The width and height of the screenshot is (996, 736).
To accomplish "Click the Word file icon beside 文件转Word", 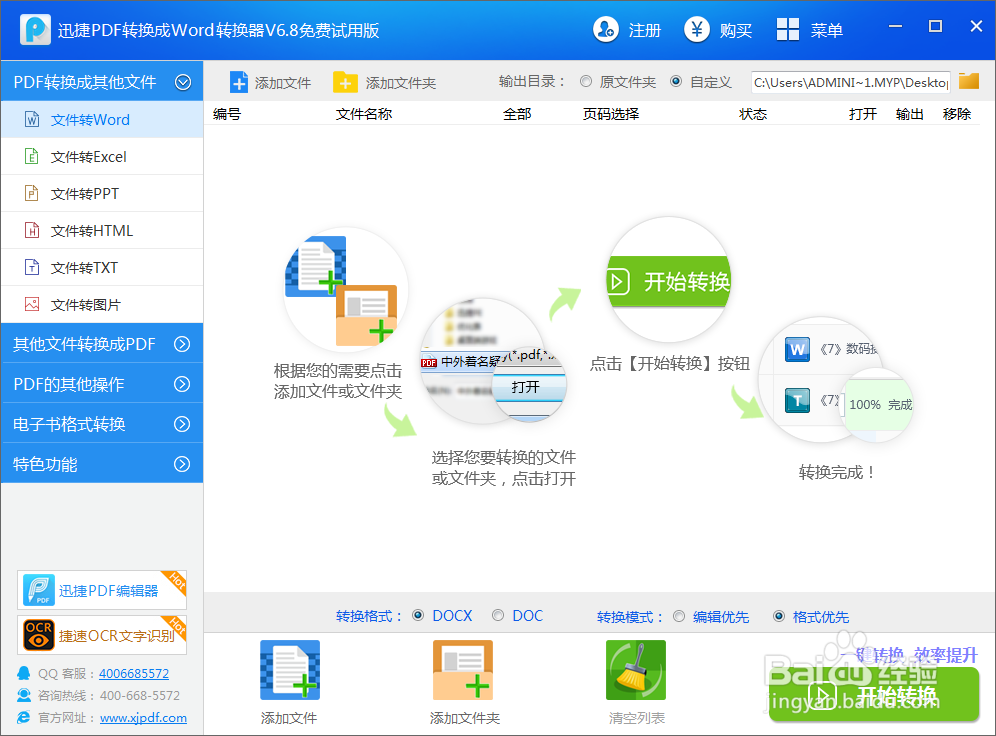I will 32,119.
